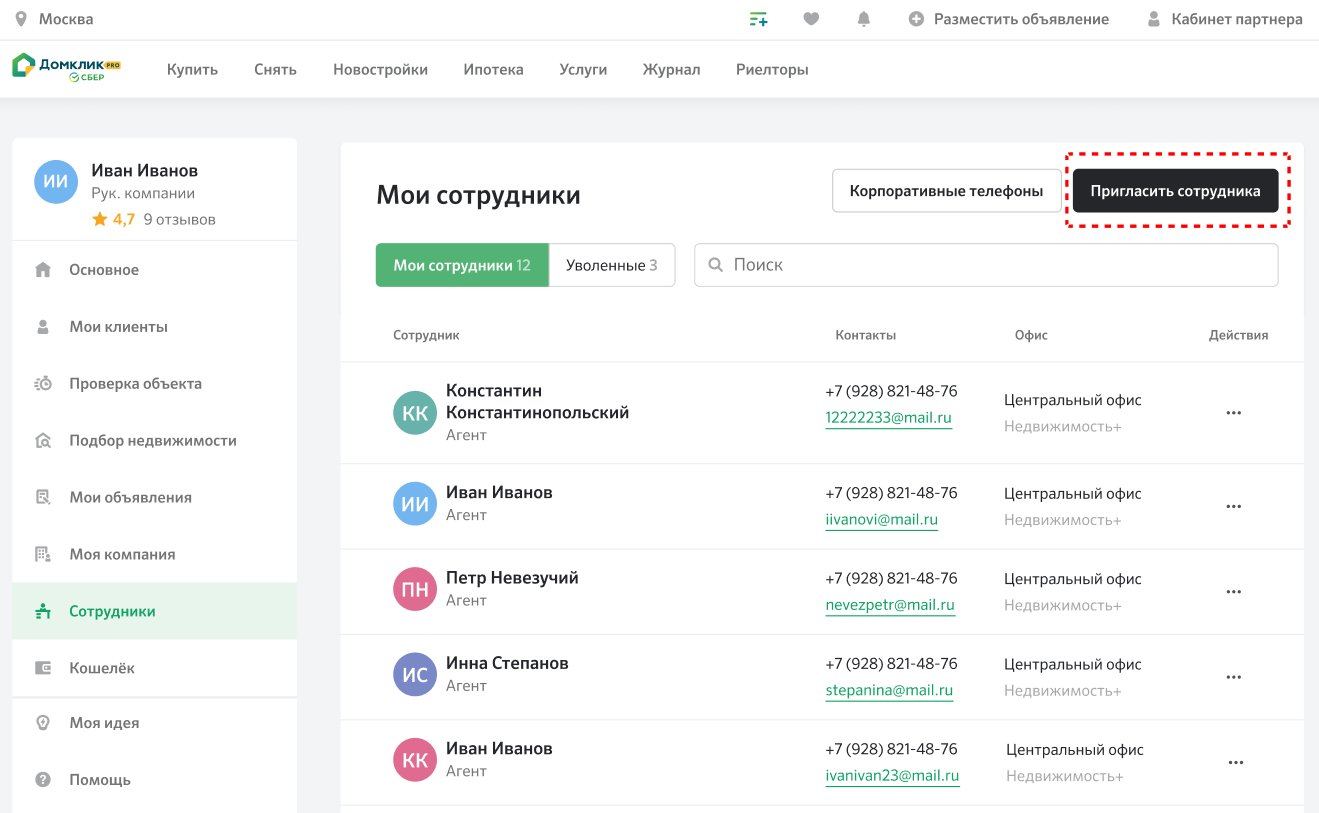Click the name Инна Степанов
Image resolution: width=1319 pixels, height=813 pixels.
(x=507, y=663)
